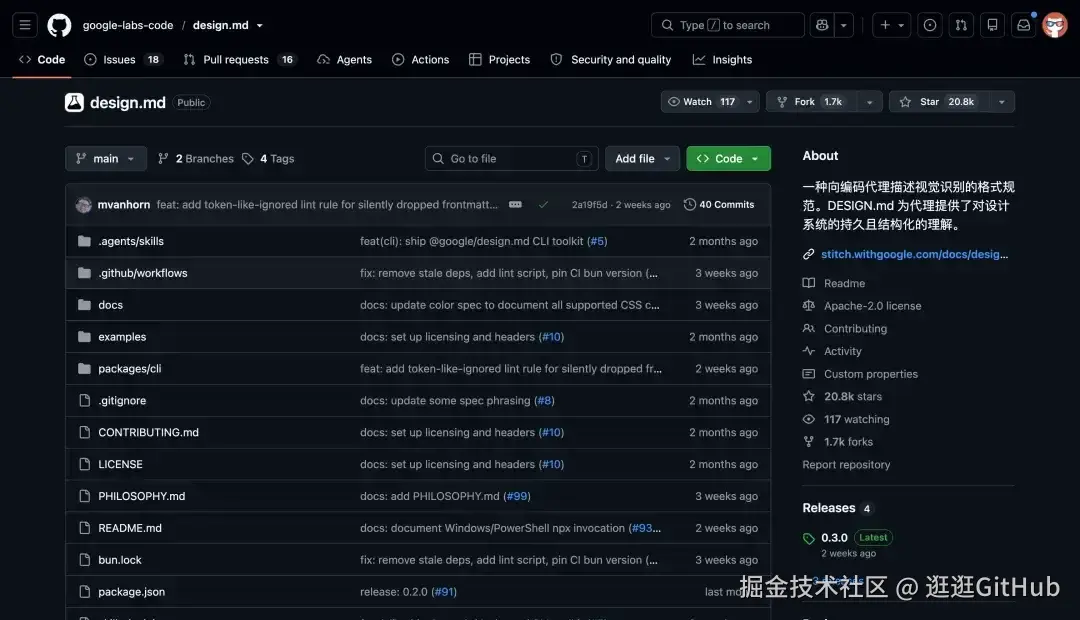Viewport: 1080px width, 620px height.
Task: Go to GitHub home via Octocat logo
Action: point(59,25)
